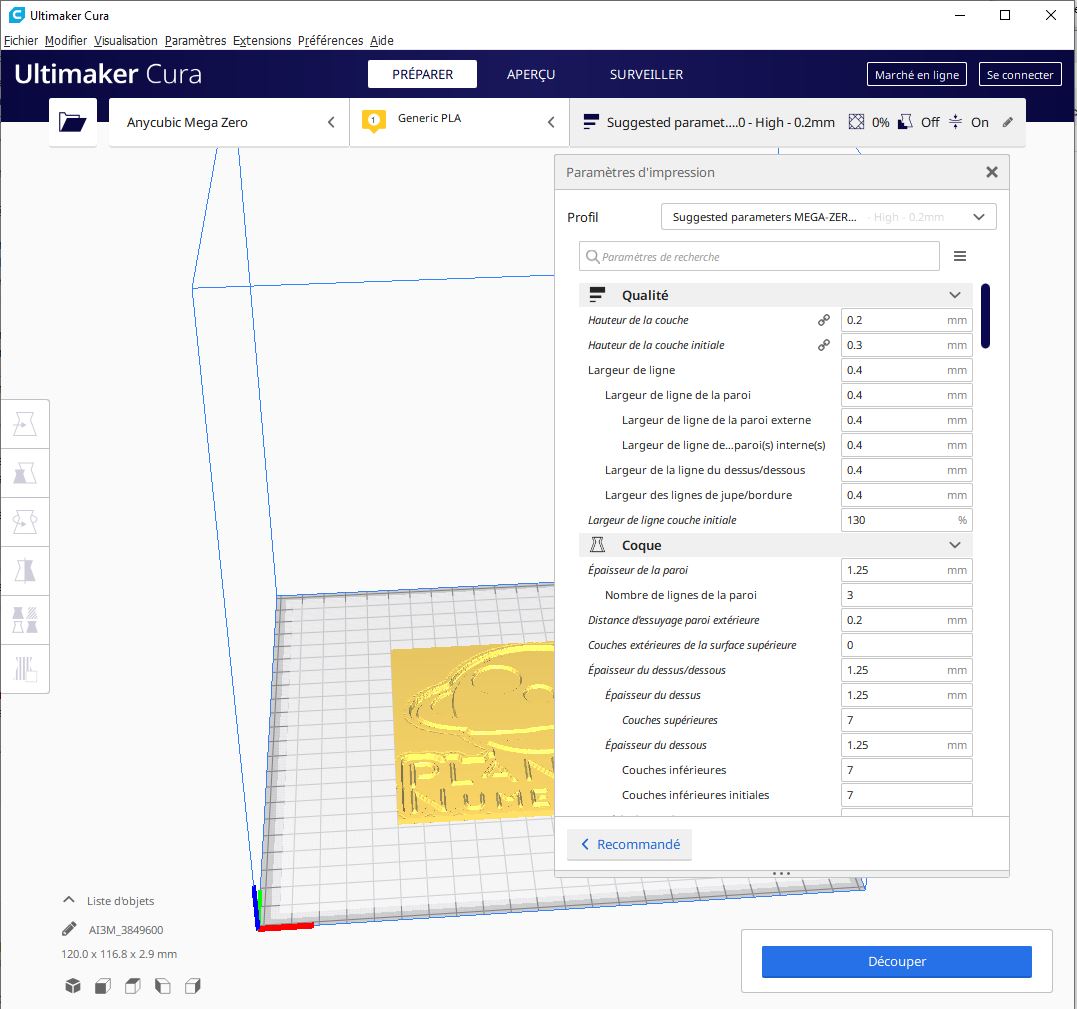Image resolution: width=1077 pixels, height=1009 pixels.
Task: Open the Extensions menu
Action: [x=262, y=41]
